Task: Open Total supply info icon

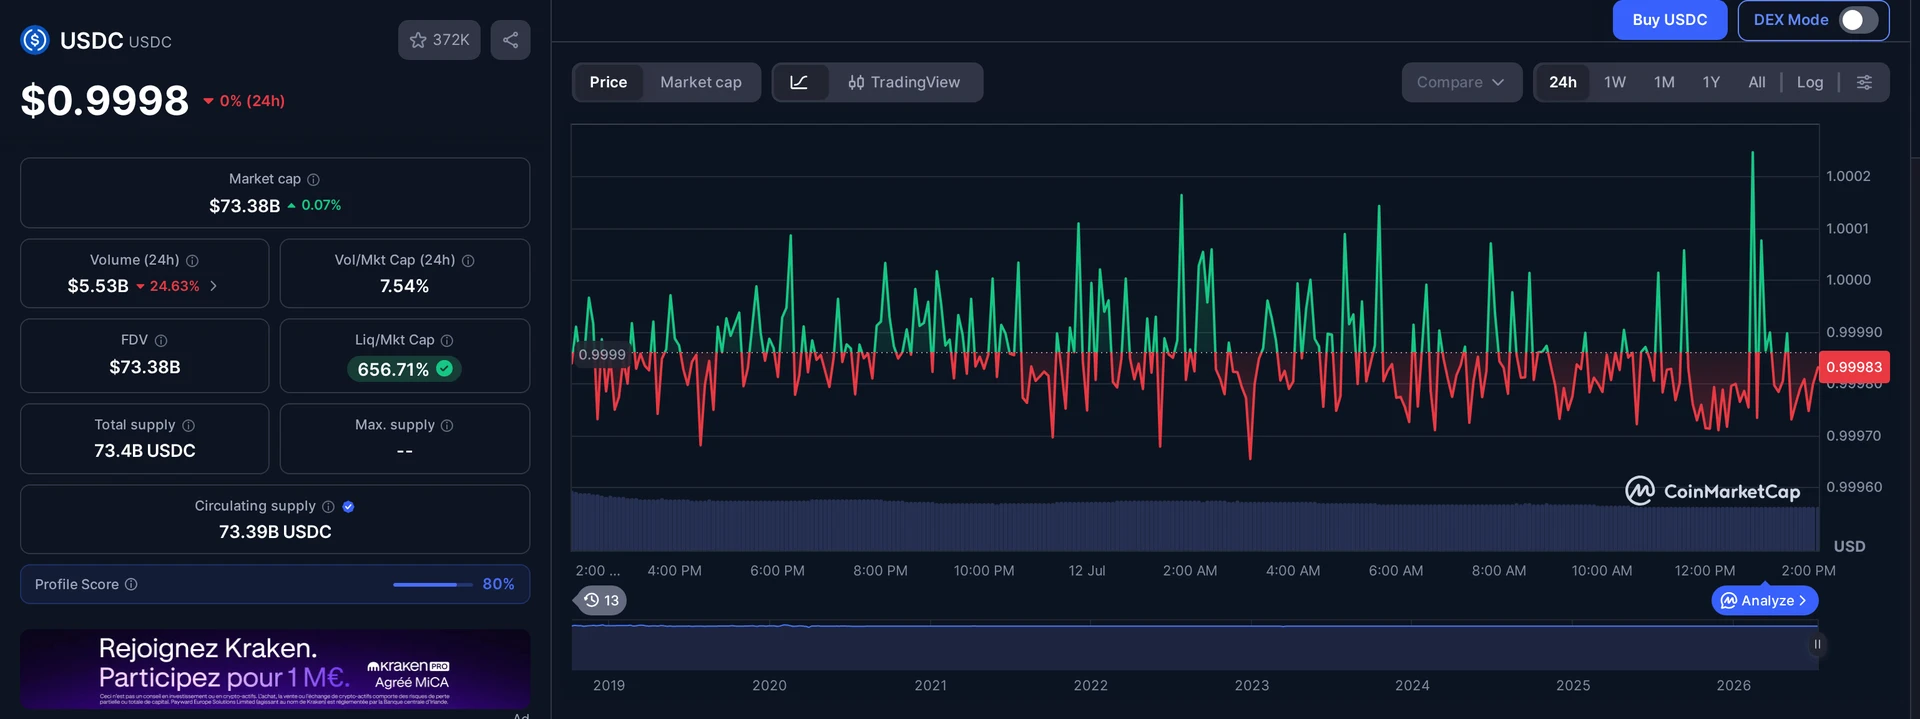Action: [188, 425]
